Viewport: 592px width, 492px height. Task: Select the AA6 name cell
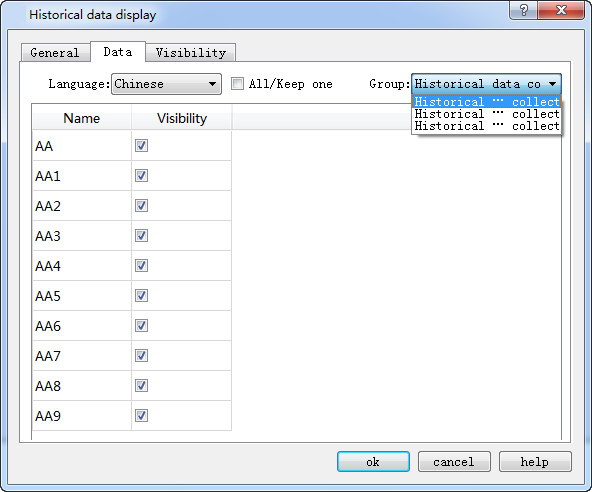tap(82, 326)
